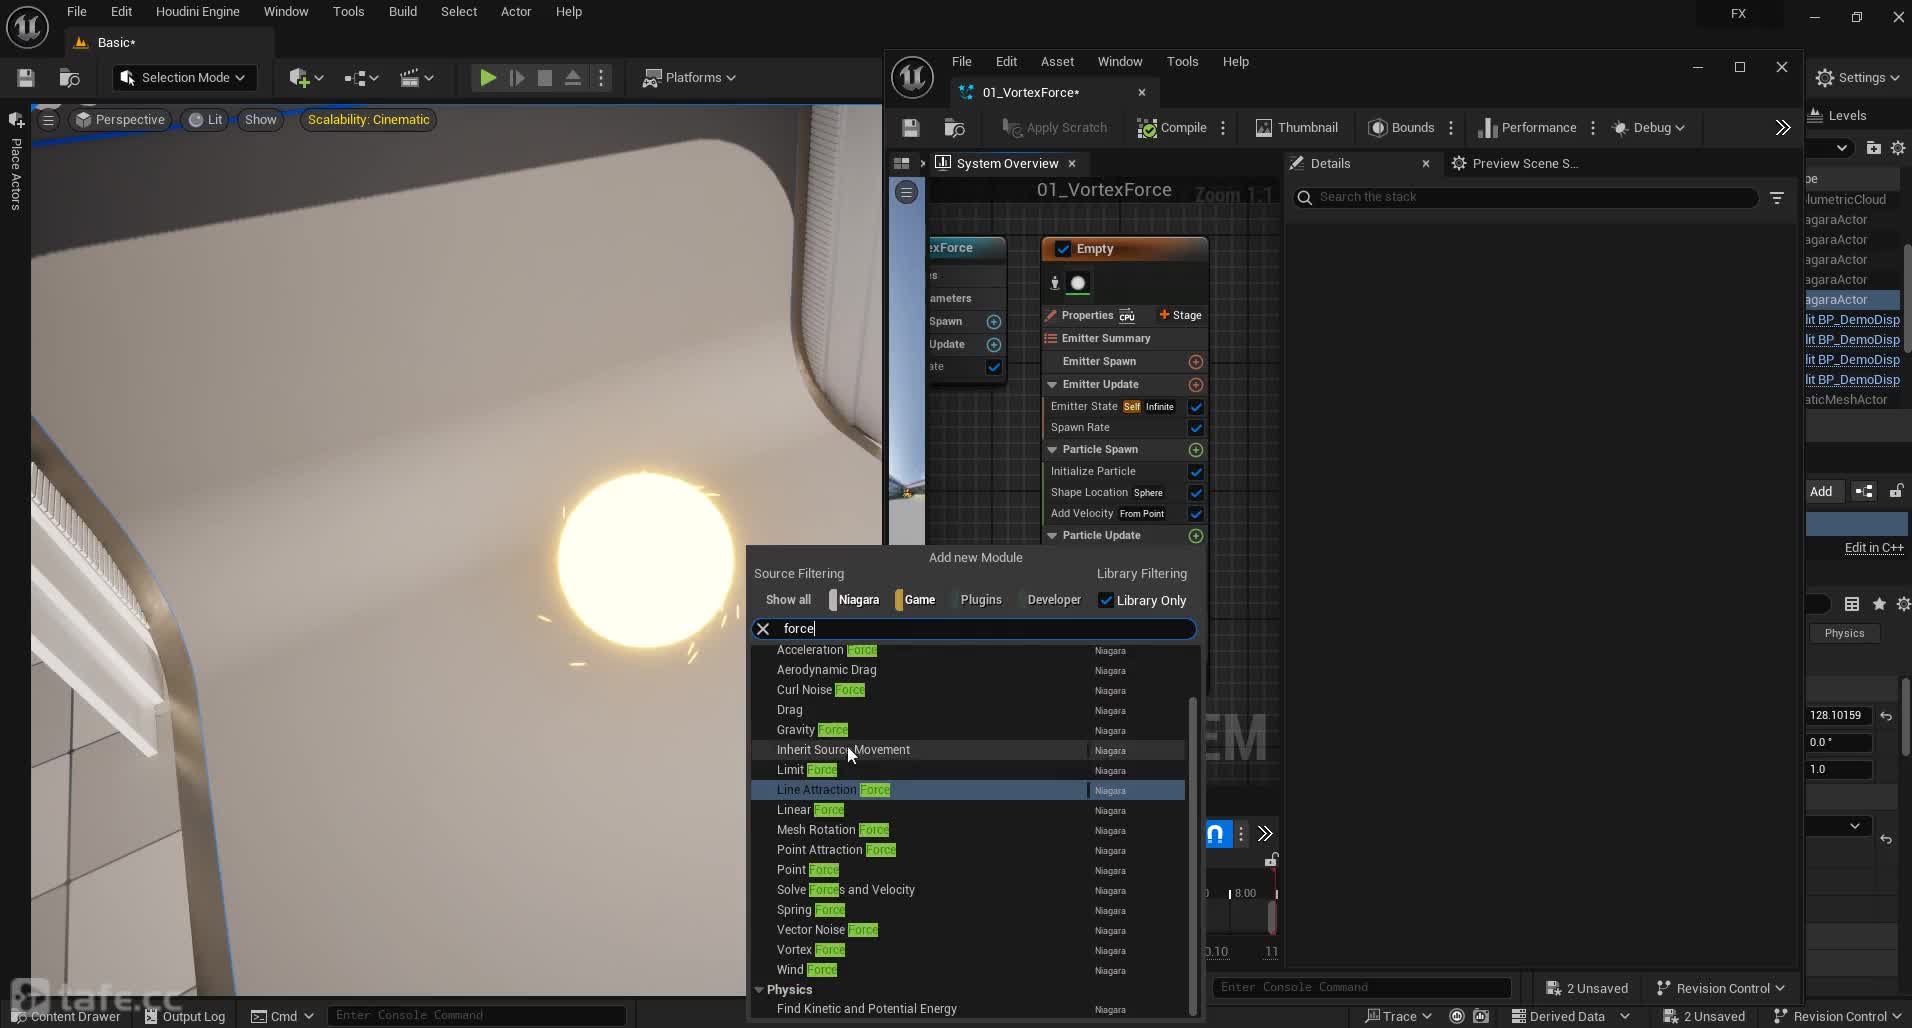The image size is (1912, 1028).
Task: Toggle Initialize Particle module checkbox
Action: point(1195,472)
